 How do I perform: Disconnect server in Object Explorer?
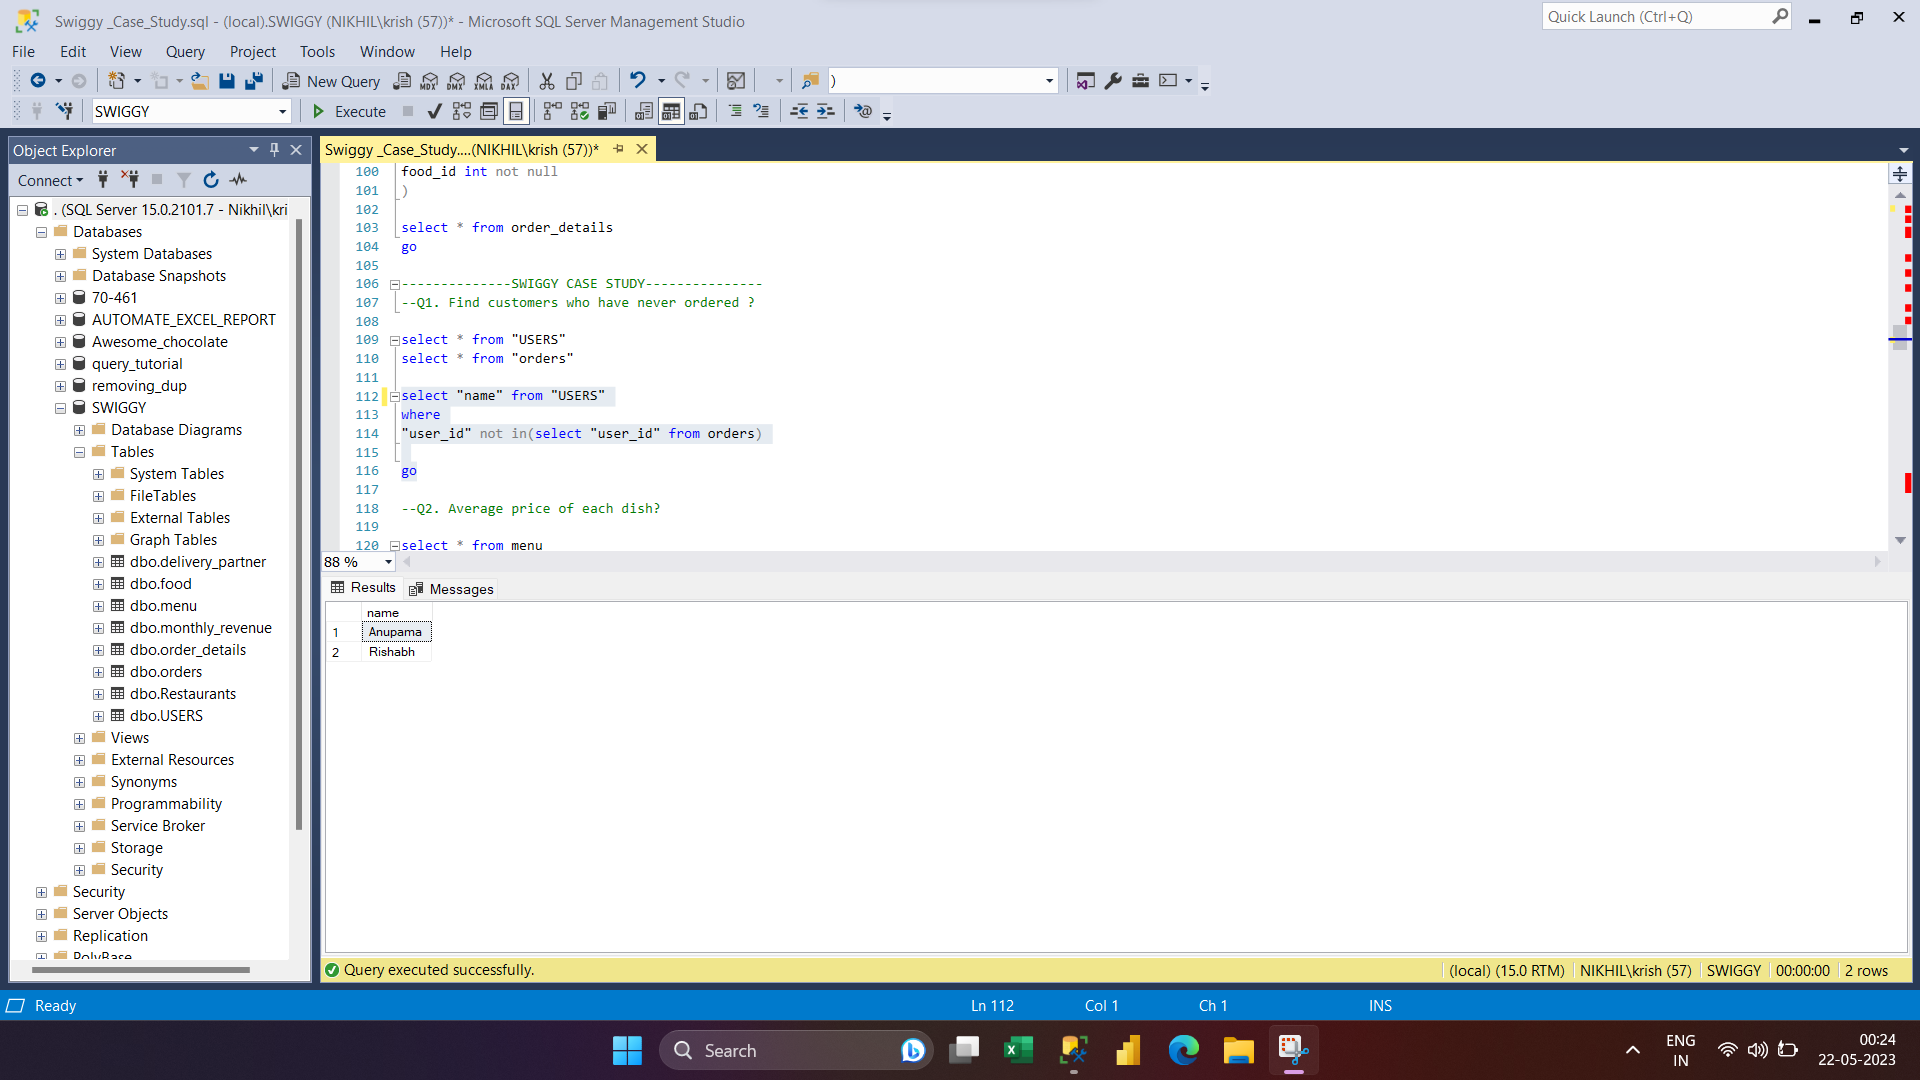(x=130, y=180)
